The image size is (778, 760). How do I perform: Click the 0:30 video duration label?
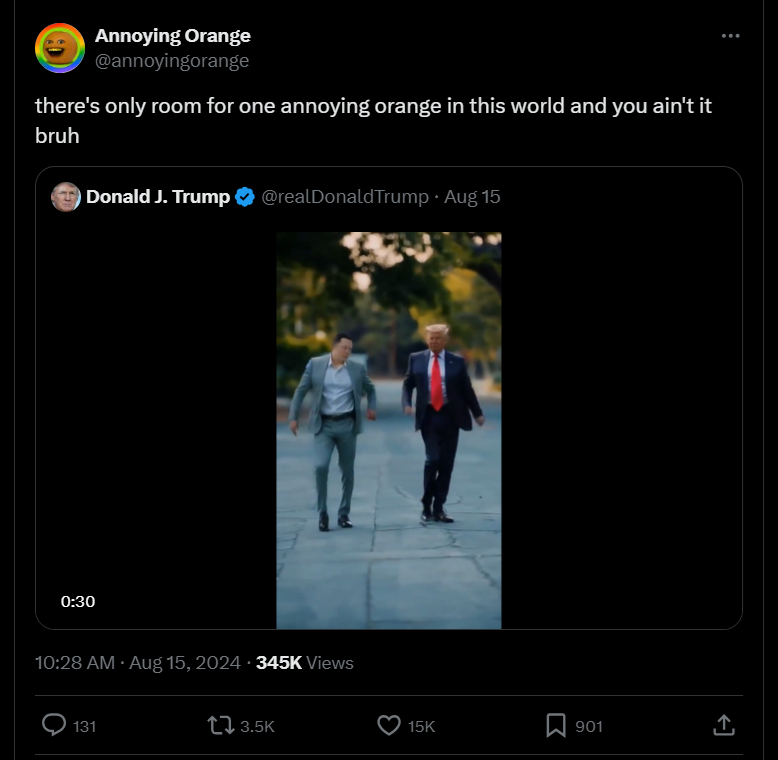coord(78,601)
